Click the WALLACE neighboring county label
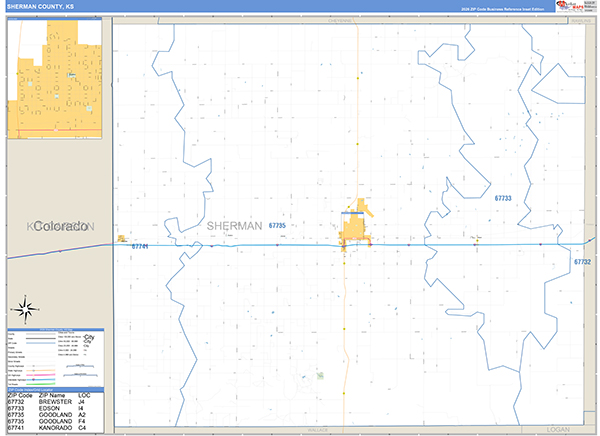Image resolution: width=600 pixels, height=436 pixels. [x=318, y=430]
